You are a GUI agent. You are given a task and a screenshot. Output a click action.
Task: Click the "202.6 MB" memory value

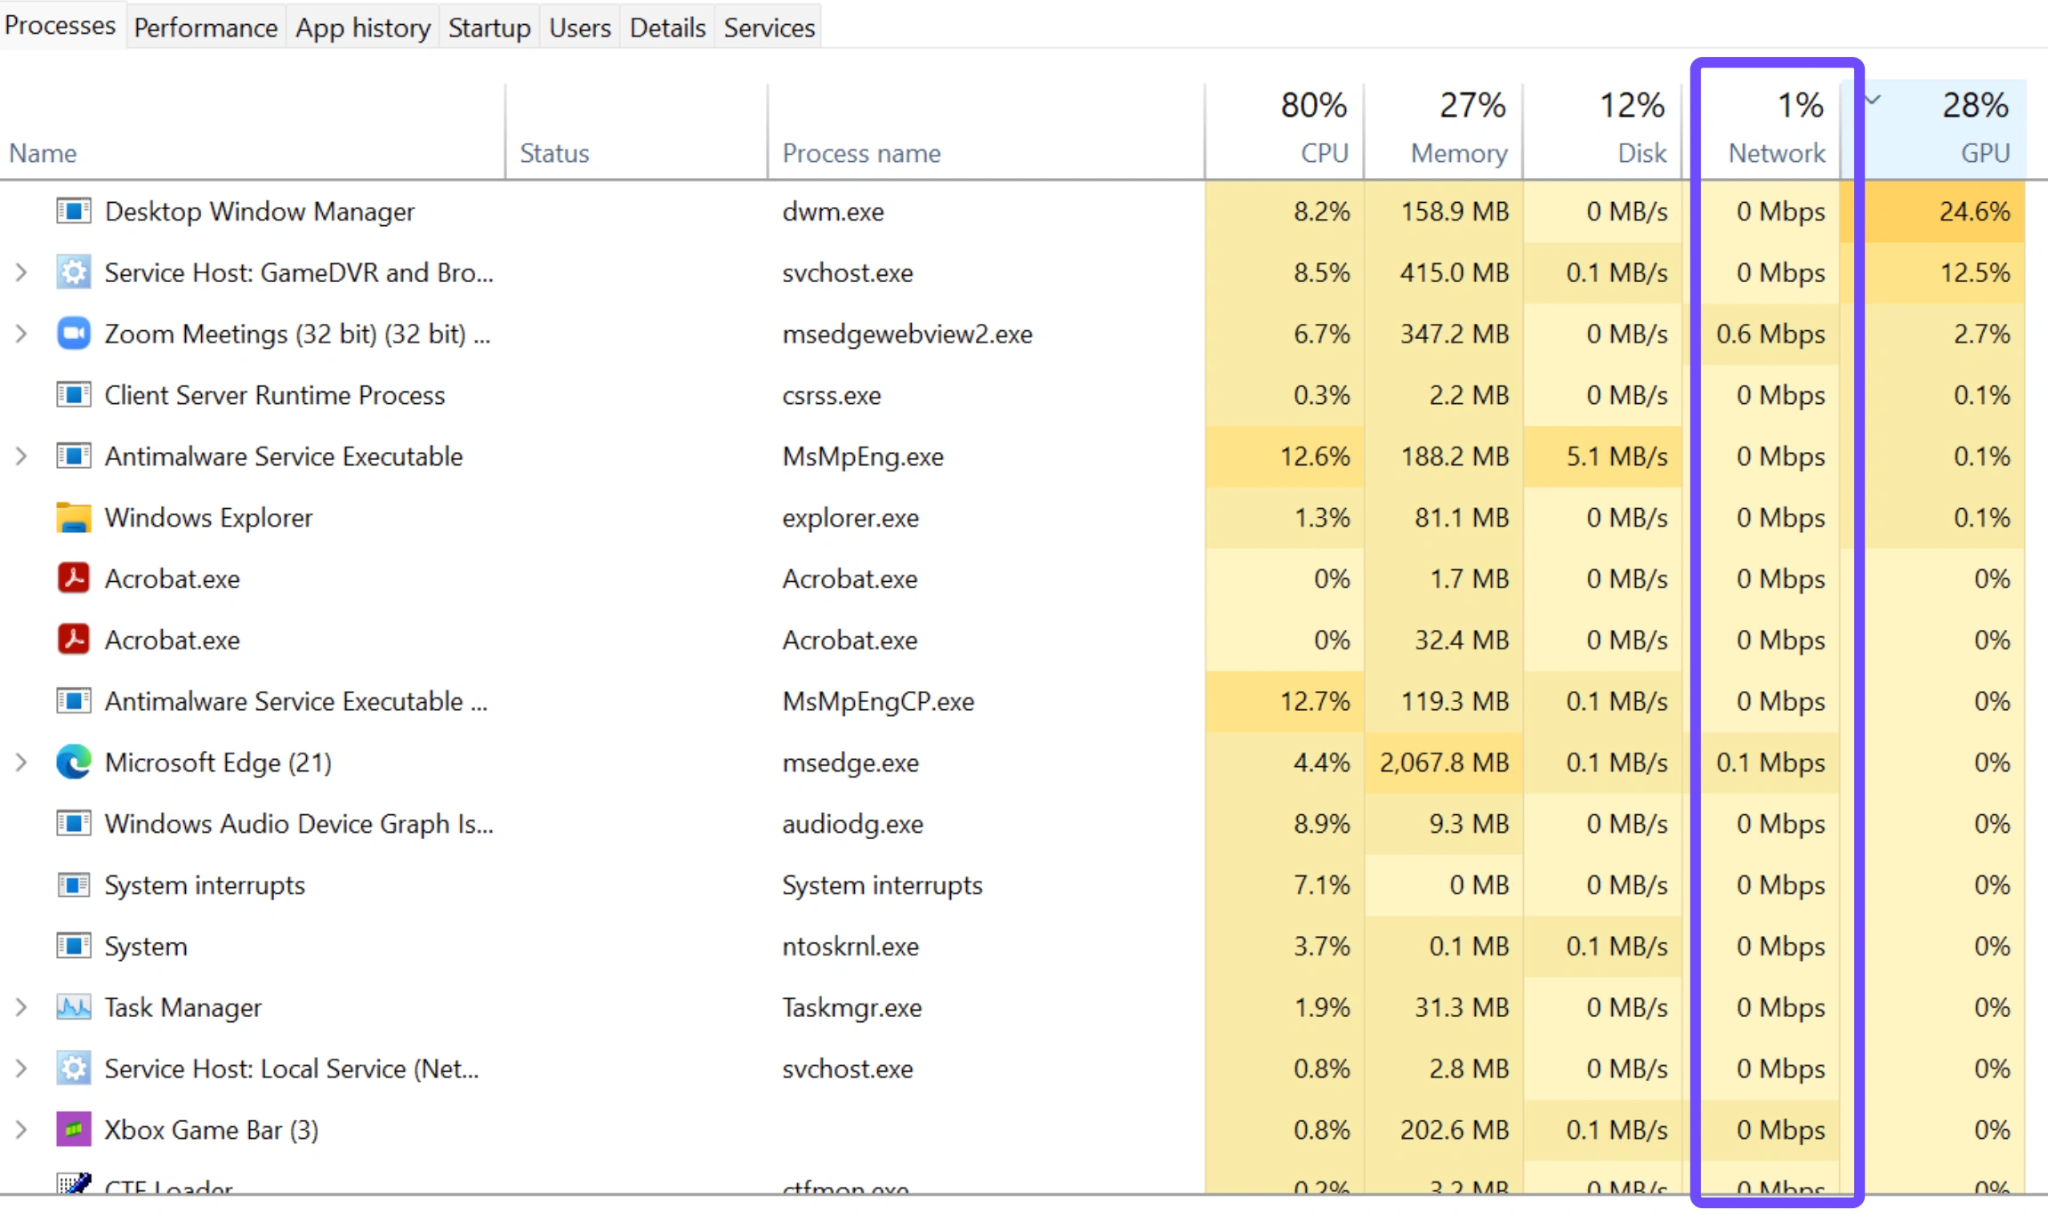[x=1454, y=1130]
